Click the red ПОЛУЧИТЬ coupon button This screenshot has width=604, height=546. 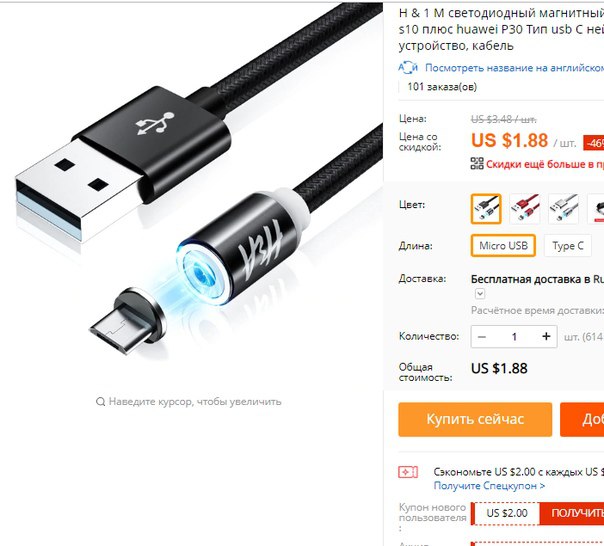(572, 513)
